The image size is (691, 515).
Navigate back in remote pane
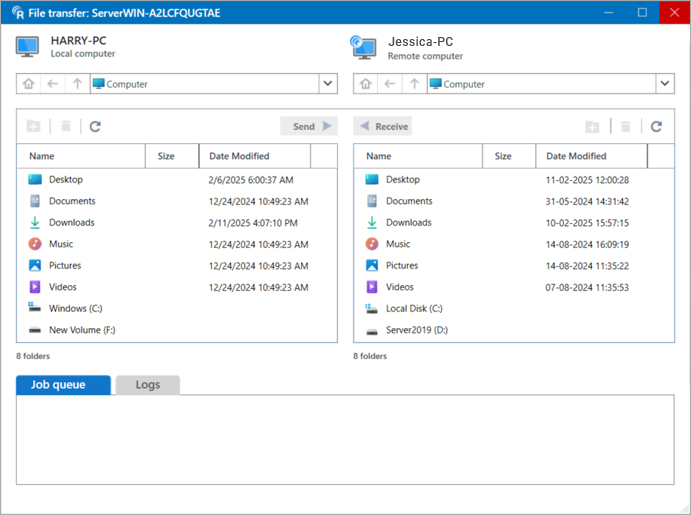(x=389, y=84)
